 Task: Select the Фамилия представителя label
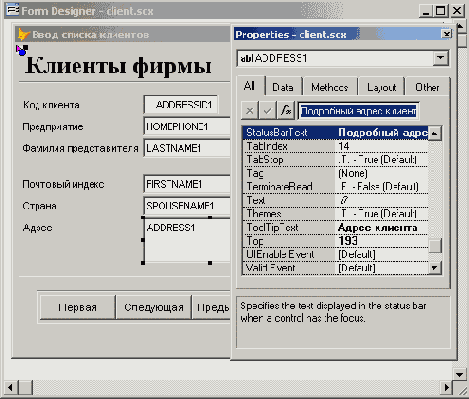coord(80,148)
